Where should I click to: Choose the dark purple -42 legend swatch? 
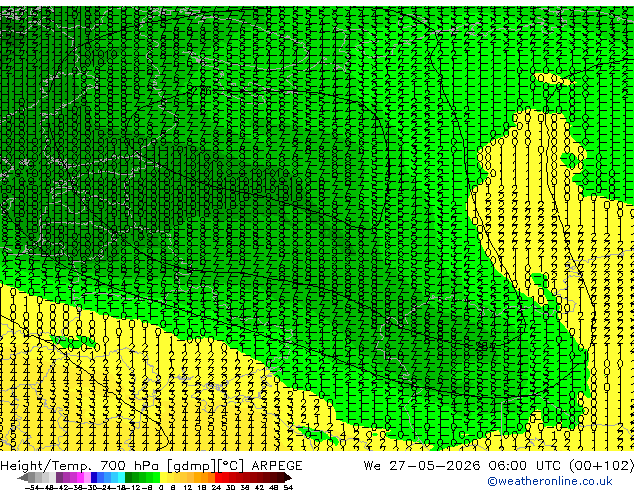point(59,477)
